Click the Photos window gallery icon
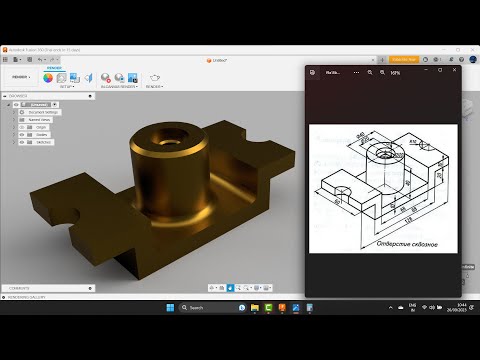The height and width of the screenshot is (360, 480). 312,72
